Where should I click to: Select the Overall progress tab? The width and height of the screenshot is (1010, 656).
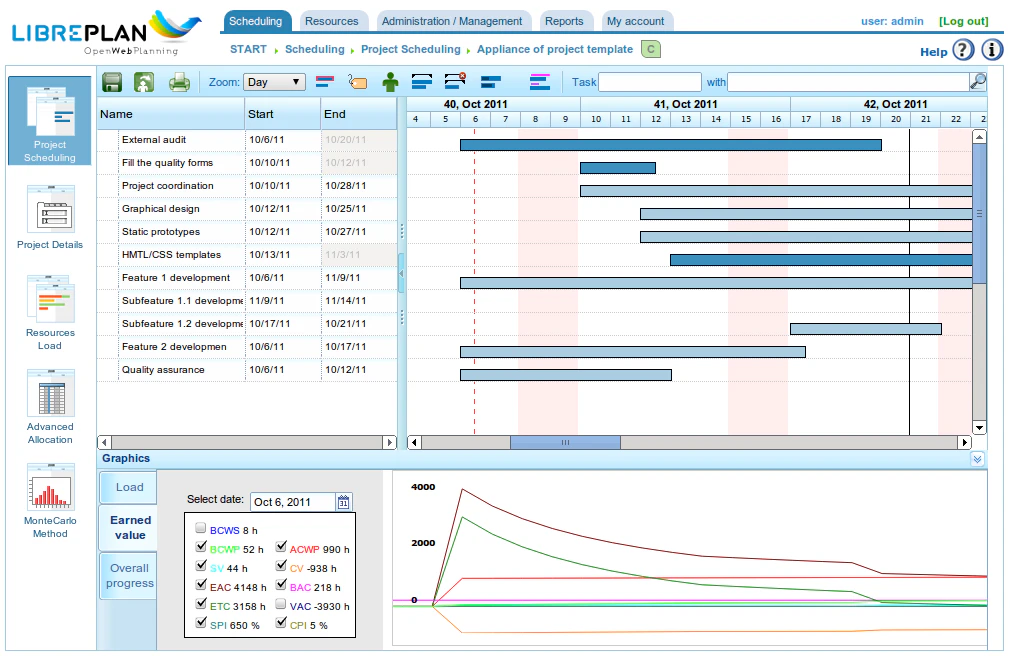click(x=129, y=575)
